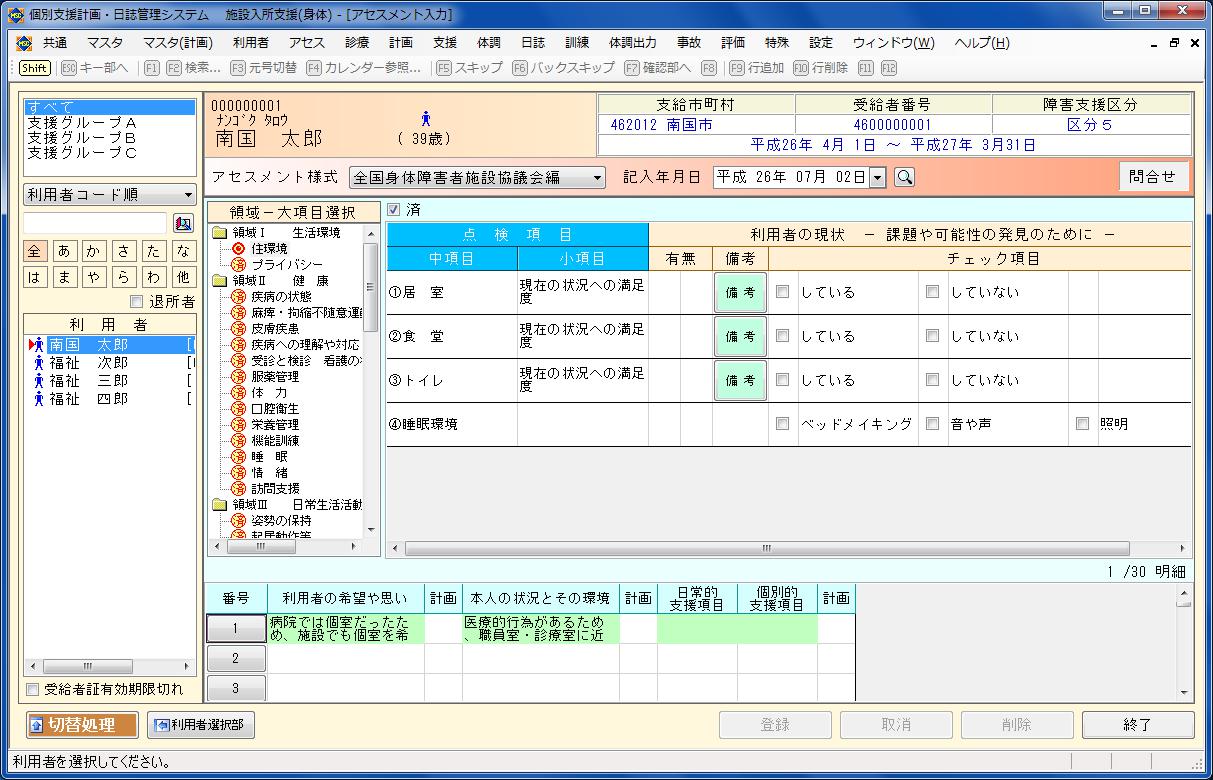
Task: Expand the アセスメント様式 dropdown
Action: (x=598, y=178)
